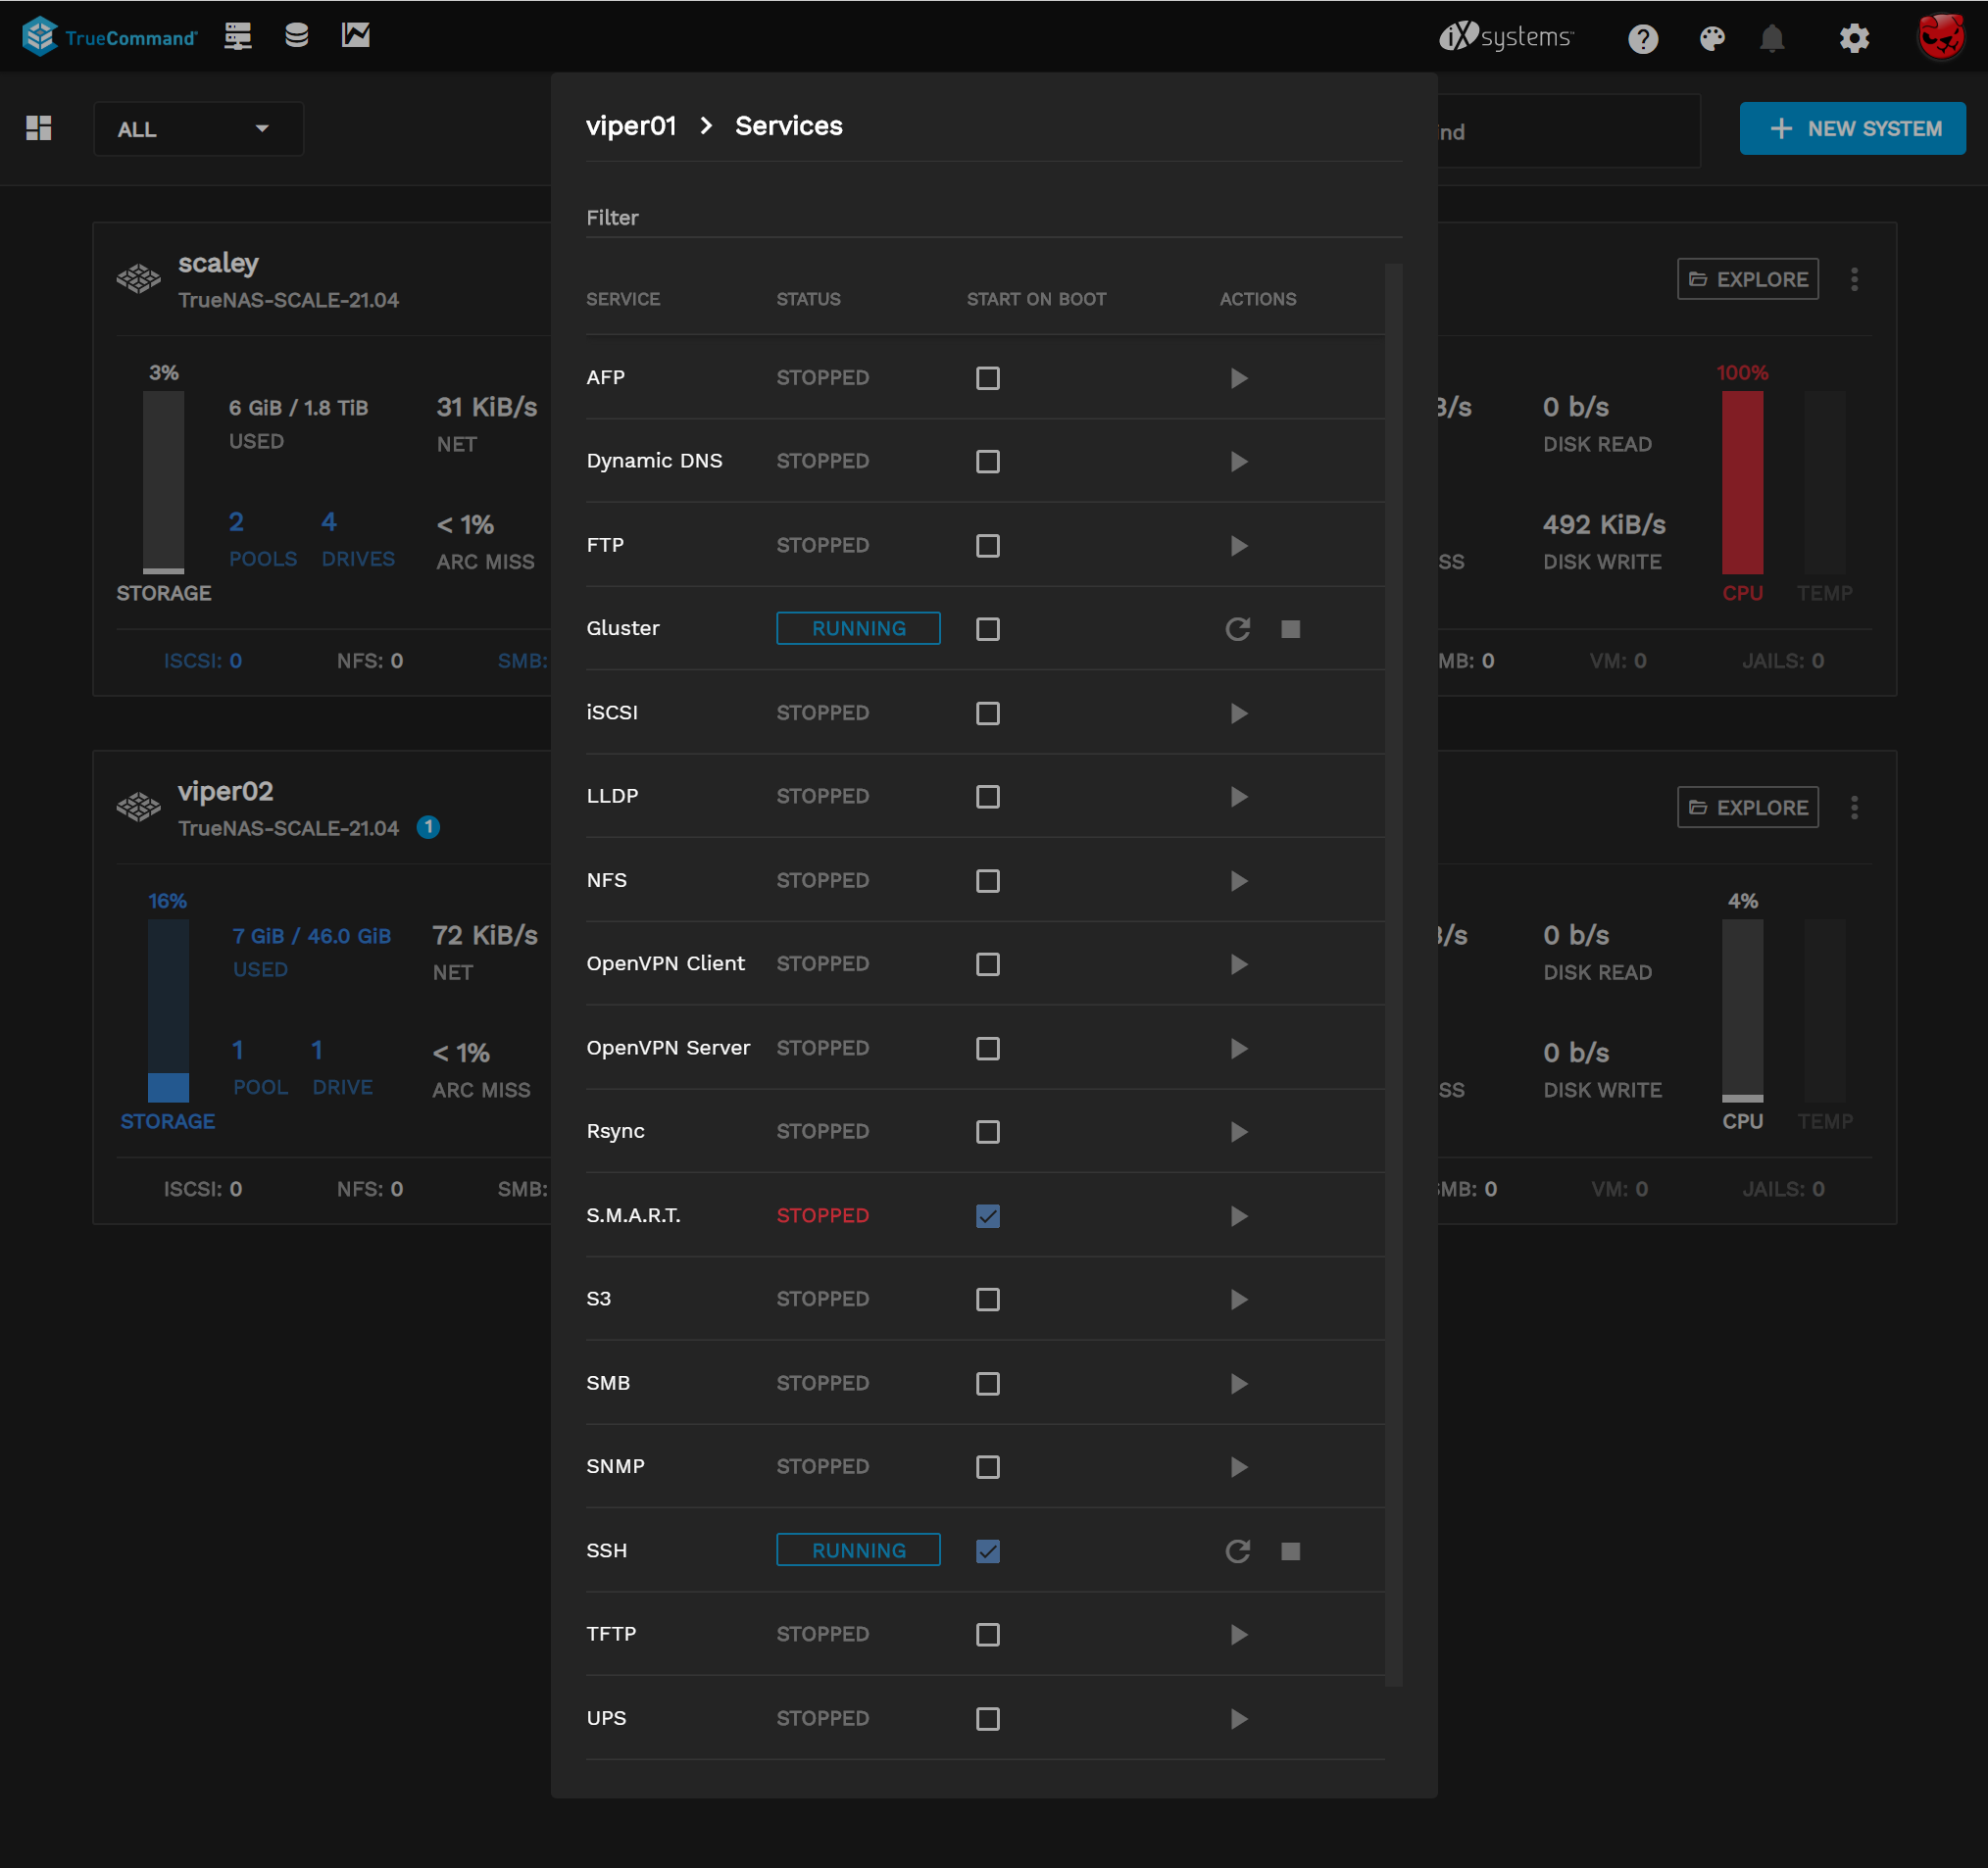Open the storage/datasets icon in the toolbar
Image resolution: width=1988 pixels, height=1868 pixels.
click(x=296, y=36)
